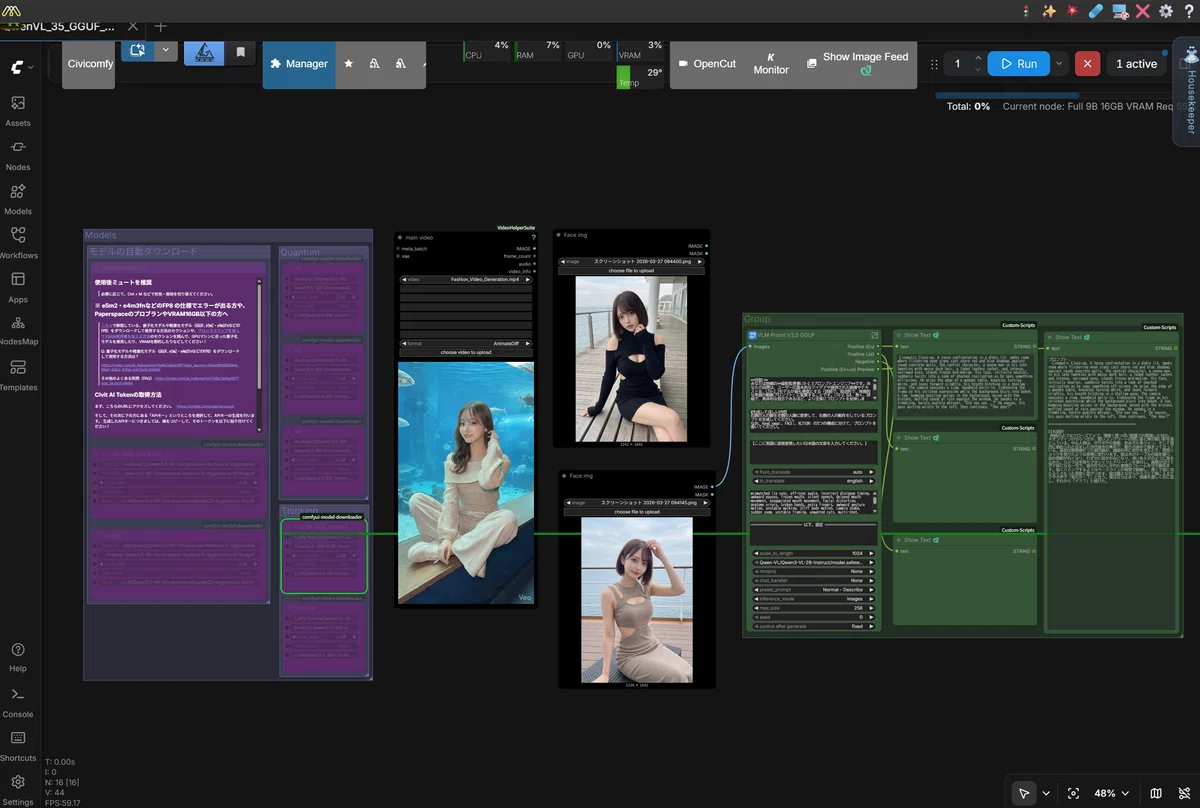Click the 1 active jobs button
Image resolution: width=1200 pixels, height=808 pixels.
click(1136, 63)
